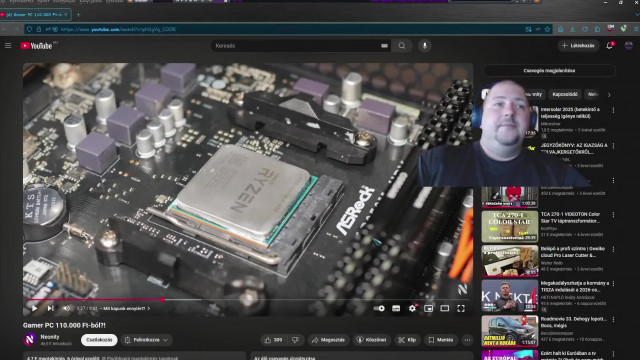The width and height of the screenshot is (640, 360).
Task: Open the player settings gear
Action: pos(412,308)
